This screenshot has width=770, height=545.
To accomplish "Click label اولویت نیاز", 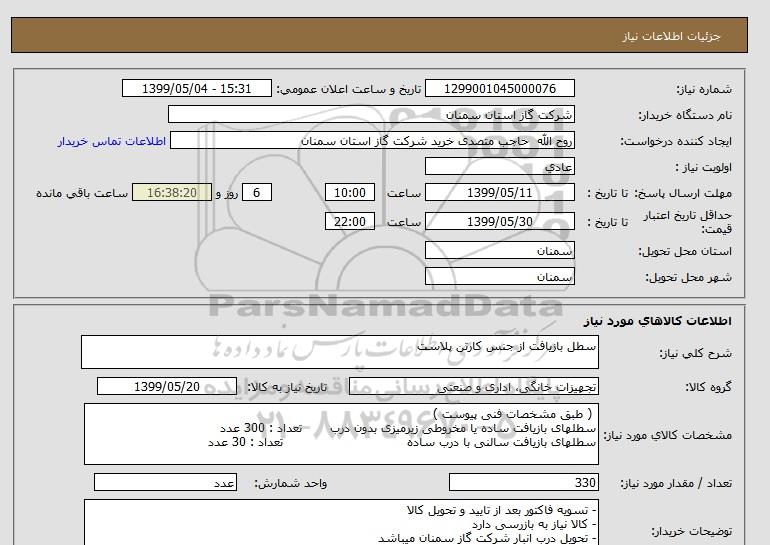I will coord(703,167).
